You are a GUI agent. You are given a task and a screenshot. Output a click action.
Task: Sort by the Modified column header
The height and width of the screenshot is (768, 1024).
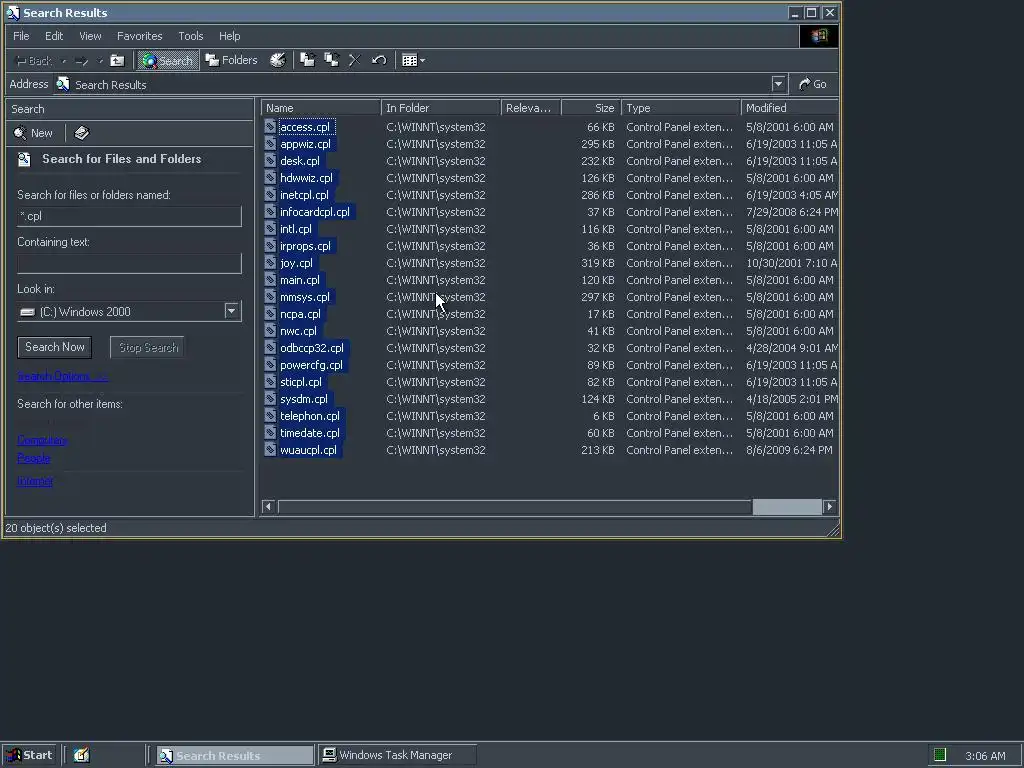[x=790, y=108]
